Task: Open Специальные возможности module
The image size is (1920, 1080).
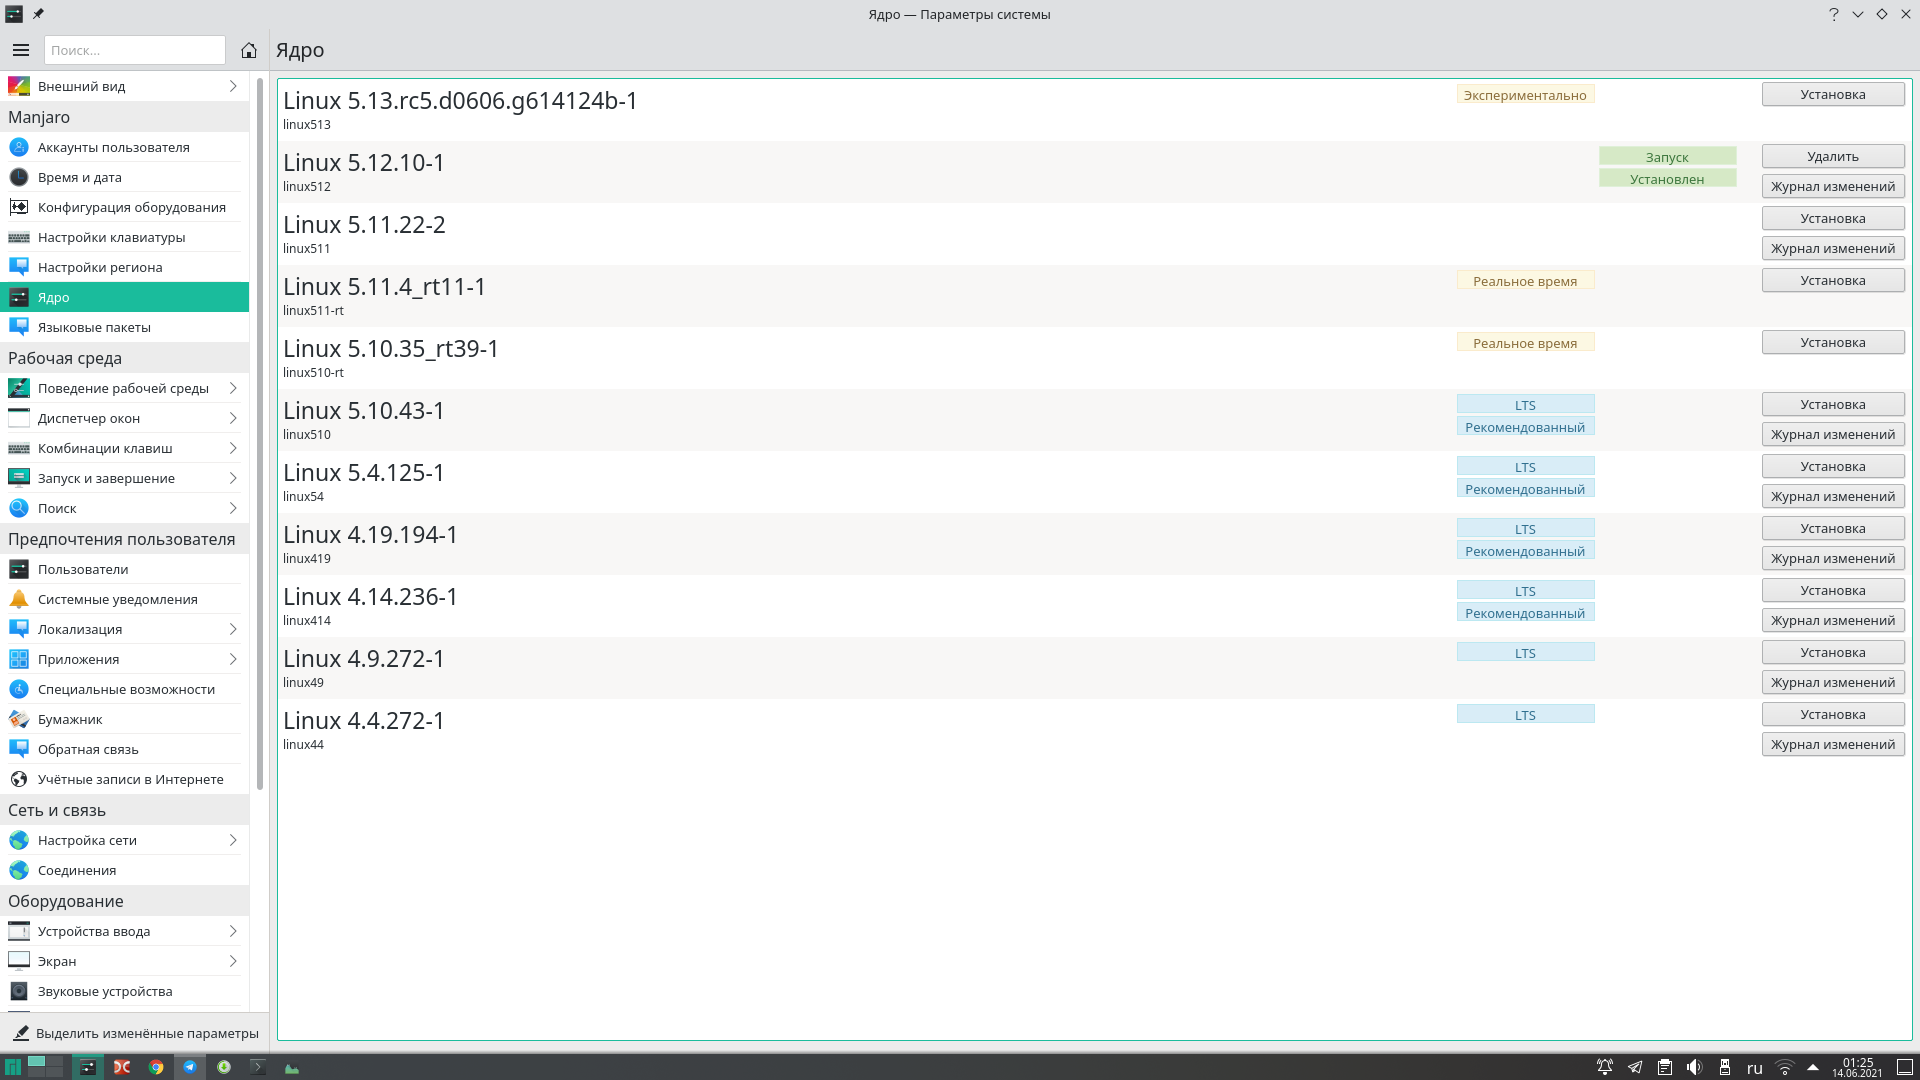Action: point(124,689)
